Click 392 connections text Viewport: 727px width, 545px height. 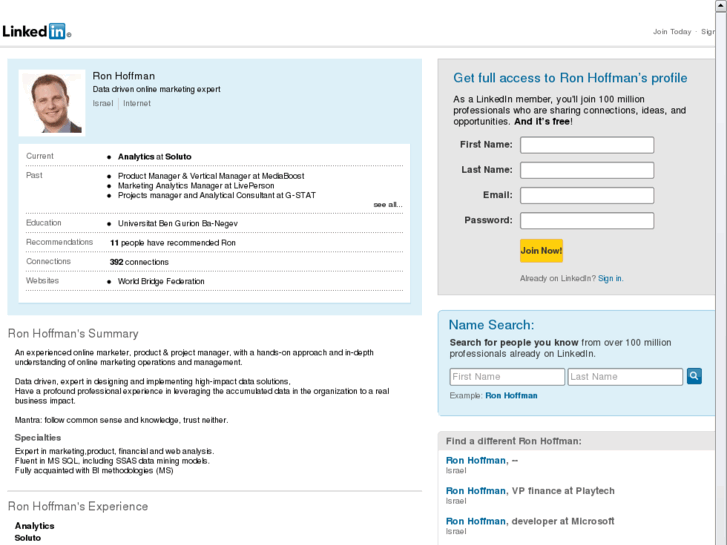click(139, 262)
